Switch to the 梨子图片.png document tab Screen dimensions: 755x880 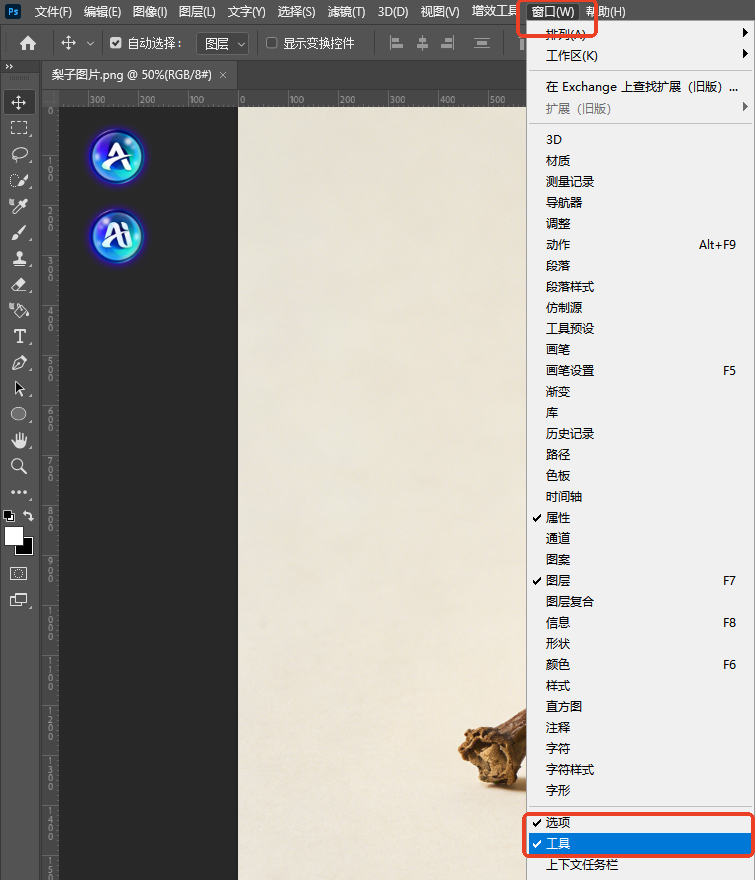click(132, 75)
